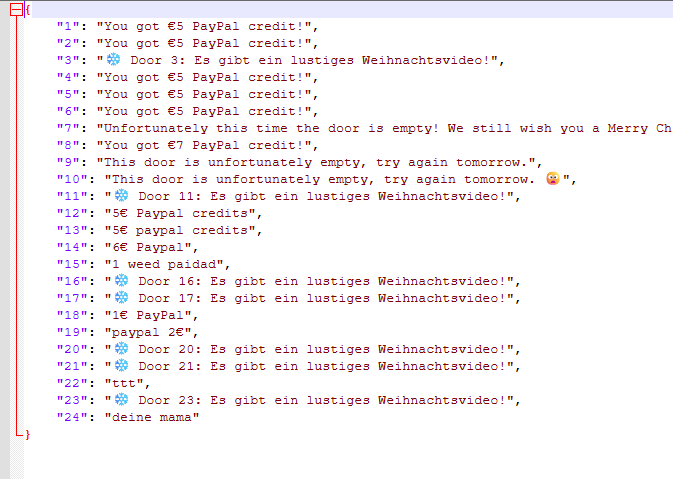Click the snowflake emoji on line "20"
Viewport: 673px width, 479px height.
121,349
